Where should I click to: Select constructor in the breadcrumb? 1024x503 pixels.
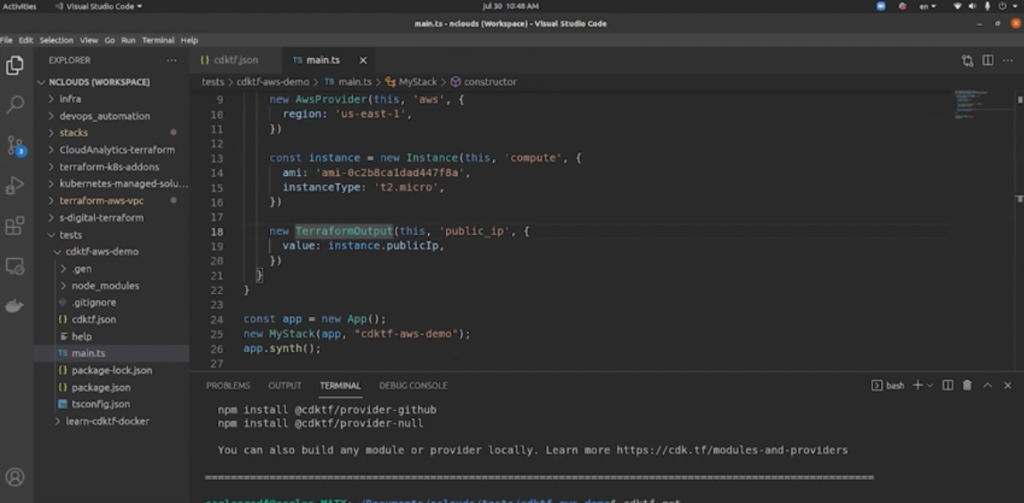483,82
